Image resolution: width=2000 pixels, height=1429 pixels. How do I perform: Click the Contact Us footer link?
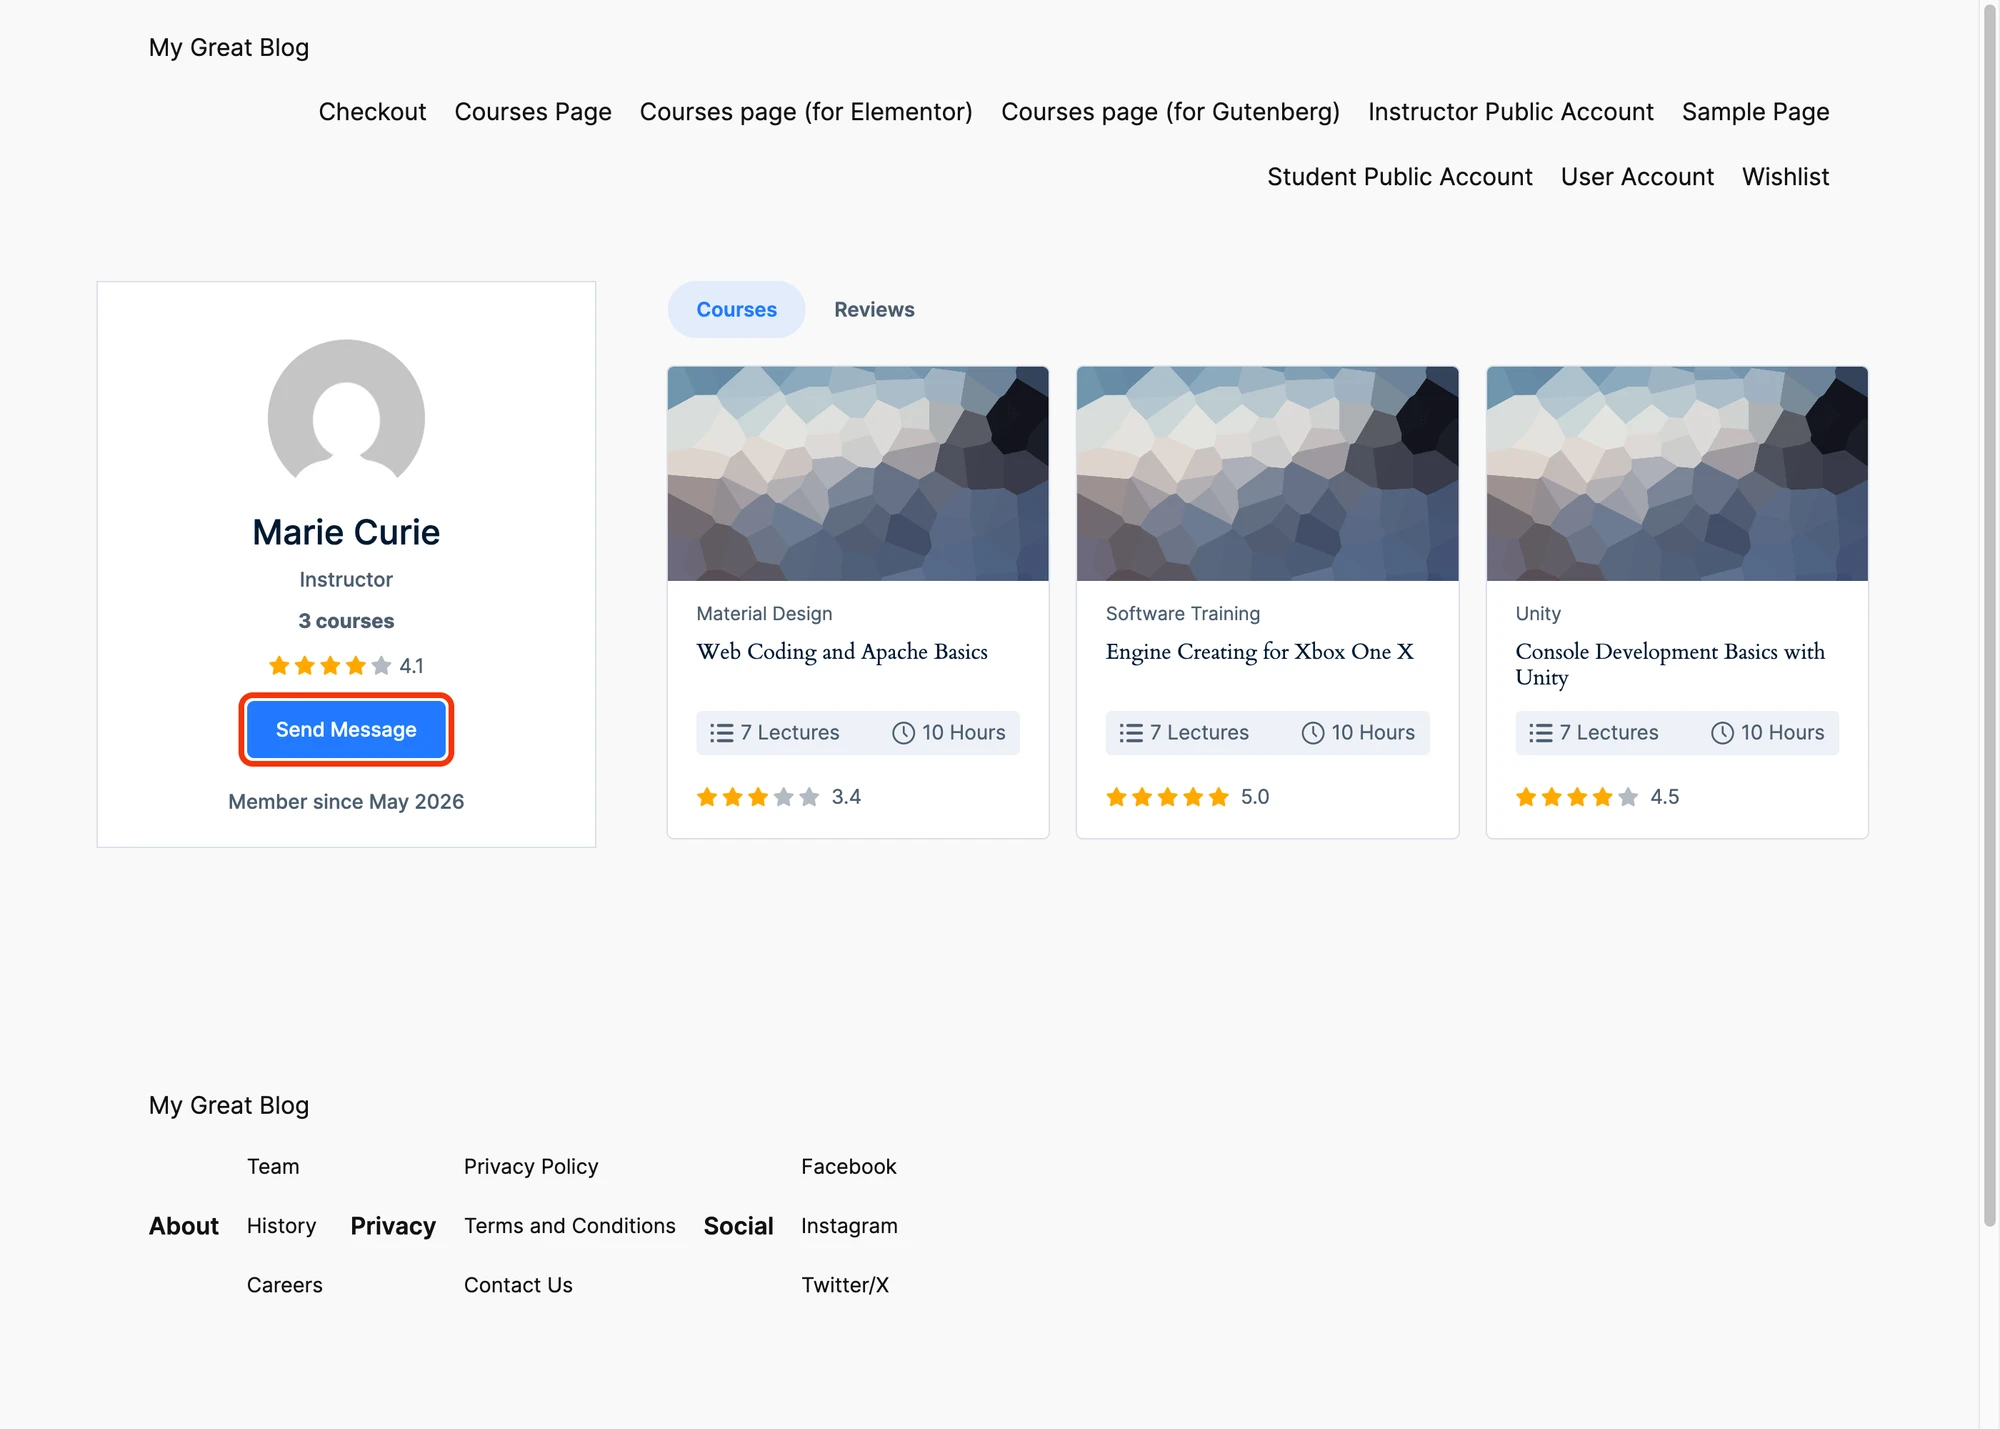[518, 1285]
